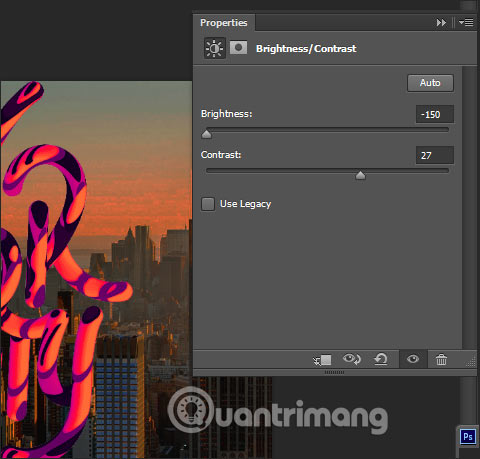Reset adjustment to defaults icon

pyautogui.click(x=381, y=360)
